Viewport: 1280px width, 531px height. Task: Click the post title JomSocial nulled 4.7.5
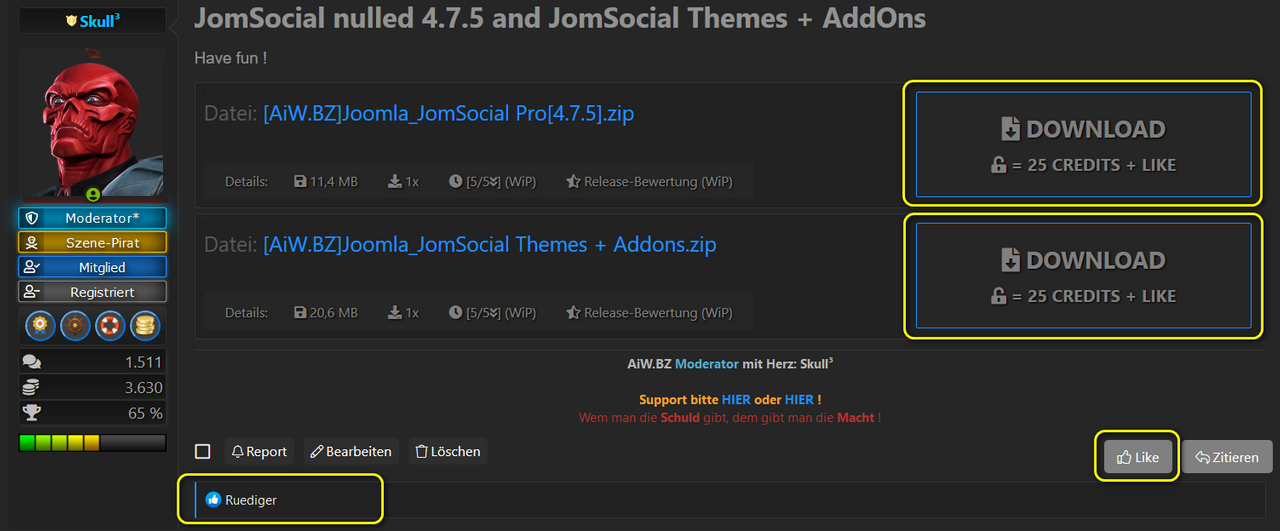coord(560,18)
